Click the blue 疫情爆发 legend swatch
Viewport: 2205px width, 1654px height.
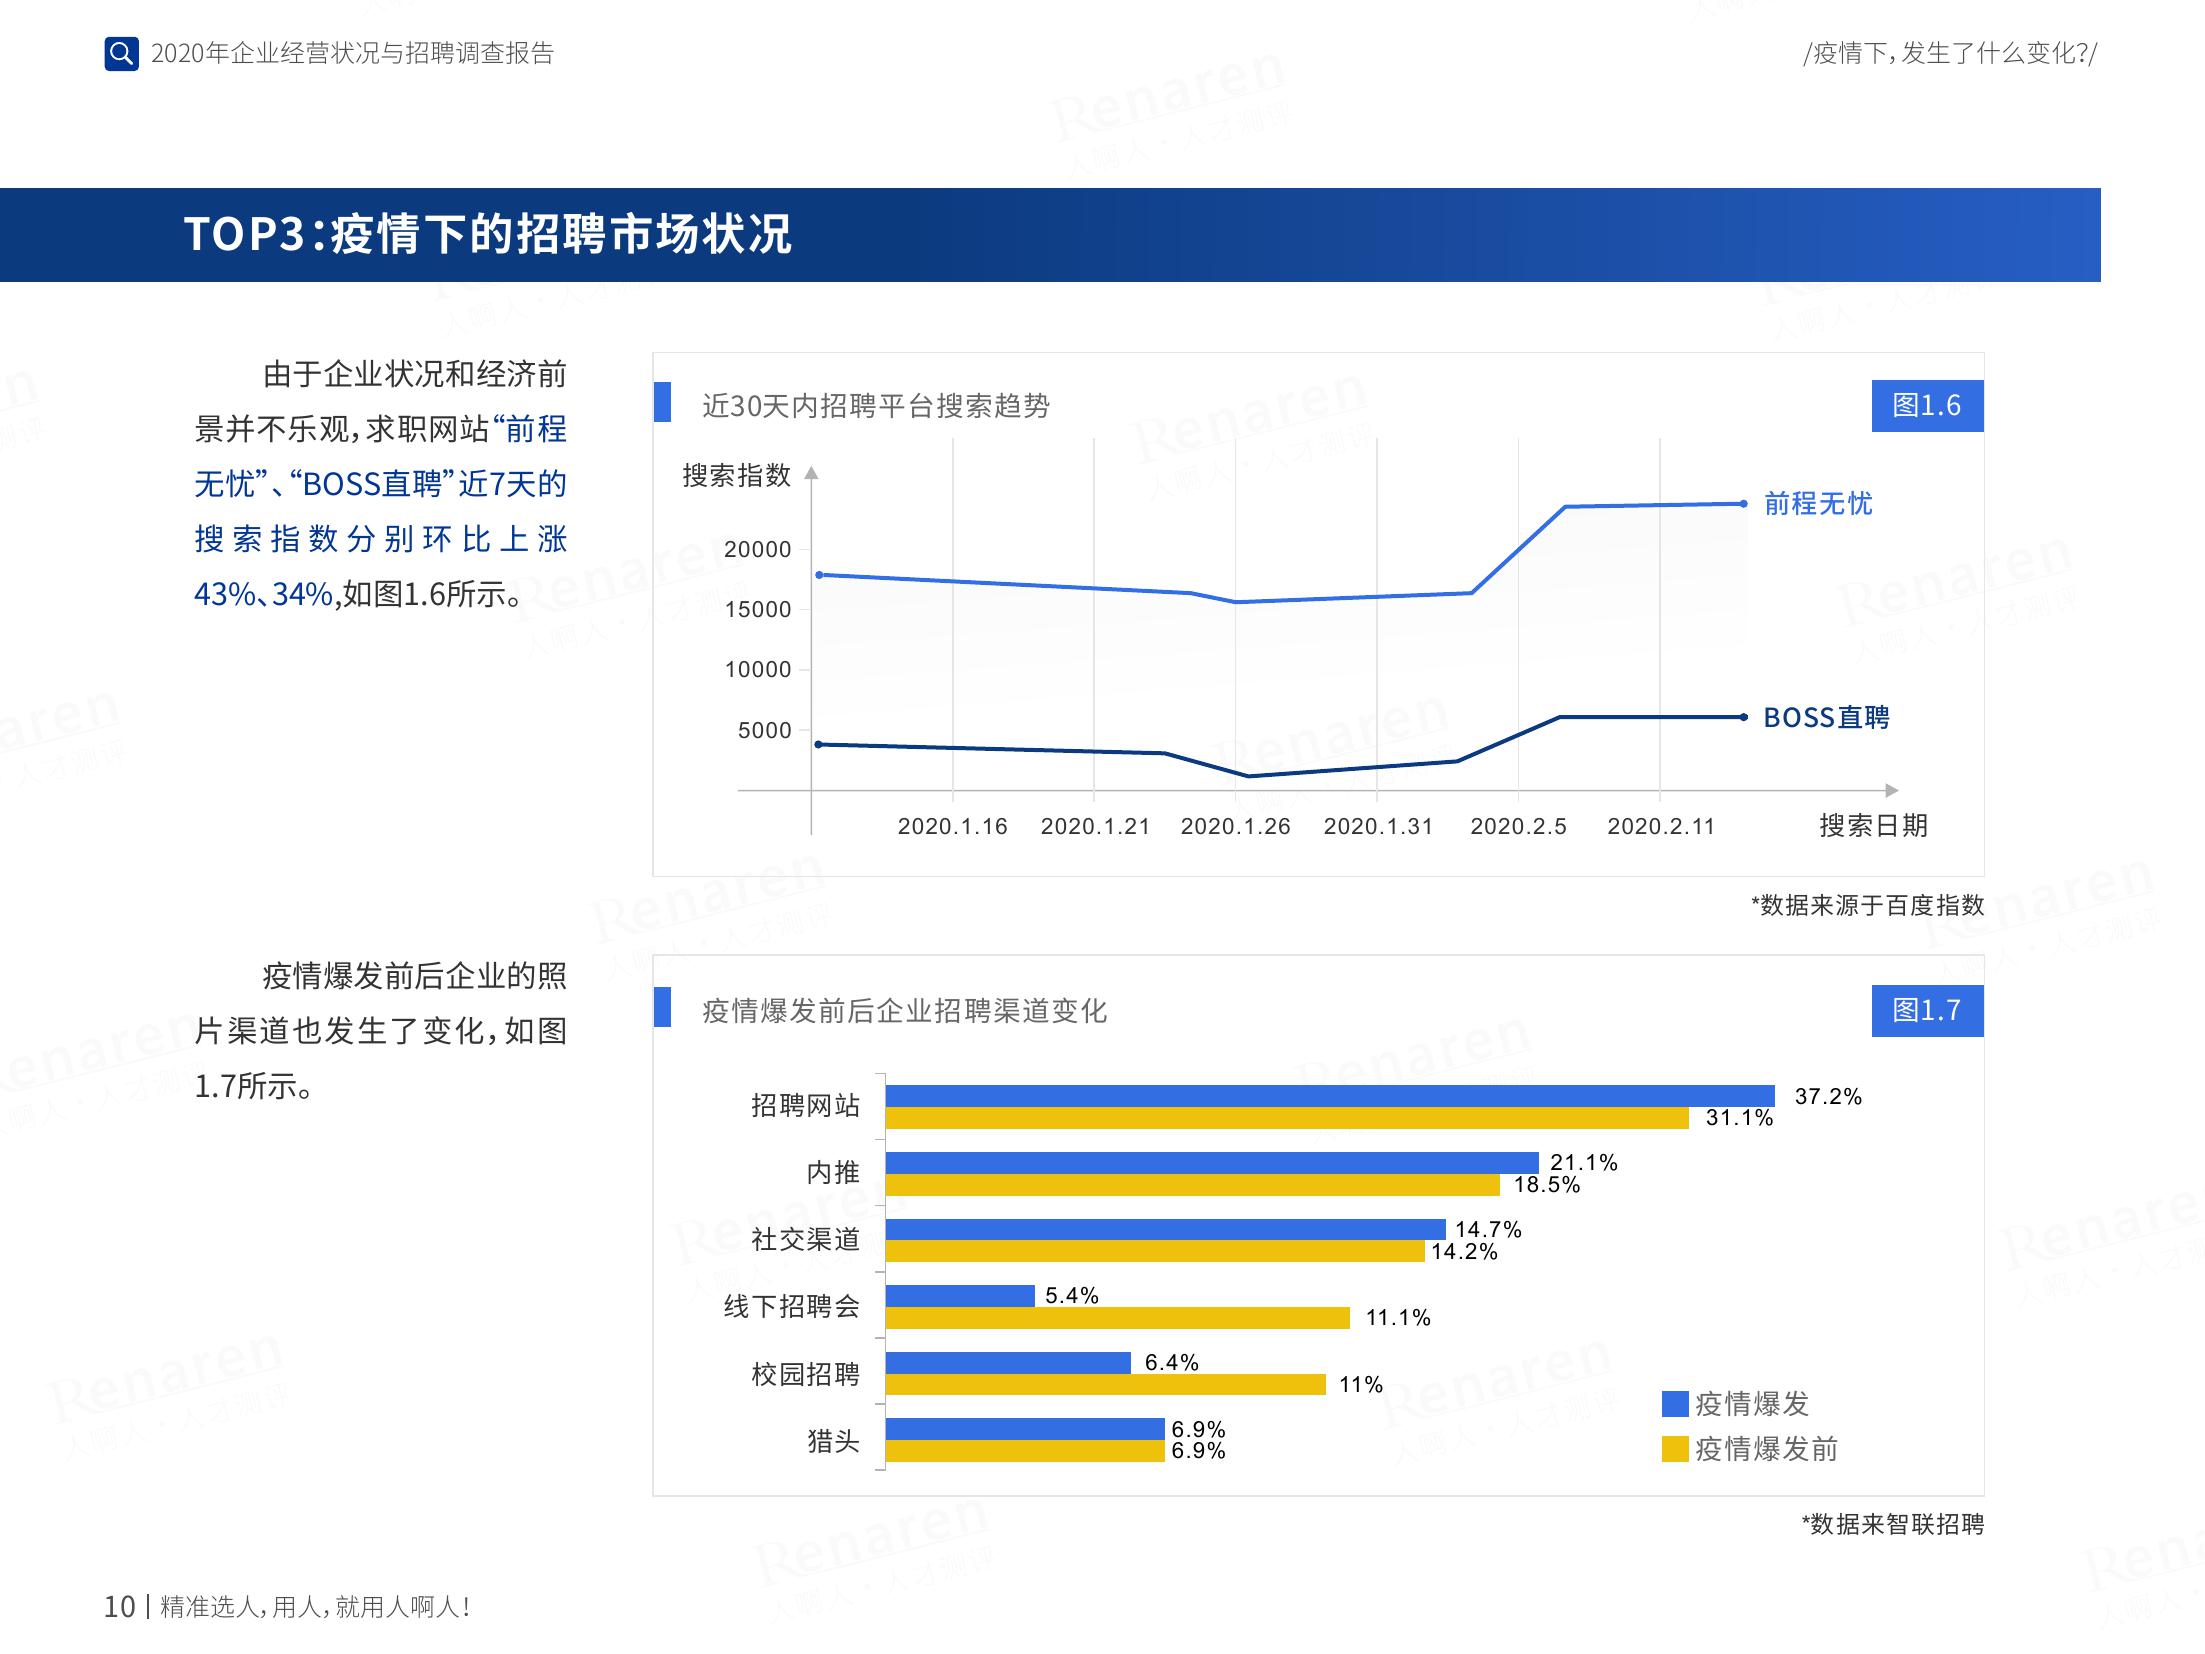point(1674,1404)
